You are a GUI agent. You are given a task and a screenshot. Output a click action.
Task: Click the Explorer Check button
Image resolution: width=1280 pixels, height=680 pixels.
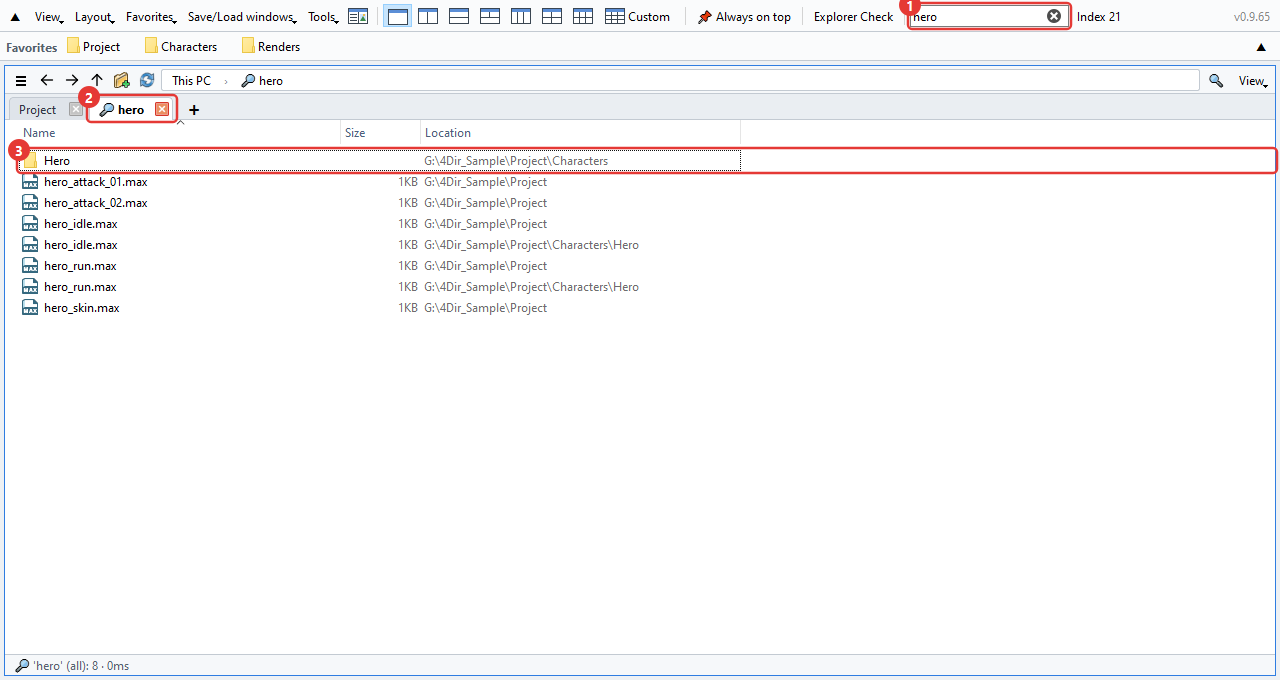(854, 17)
